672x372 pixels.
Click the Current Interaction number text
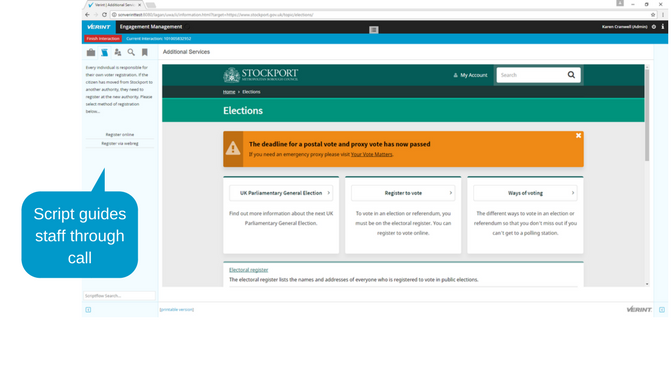pos(159,39)
